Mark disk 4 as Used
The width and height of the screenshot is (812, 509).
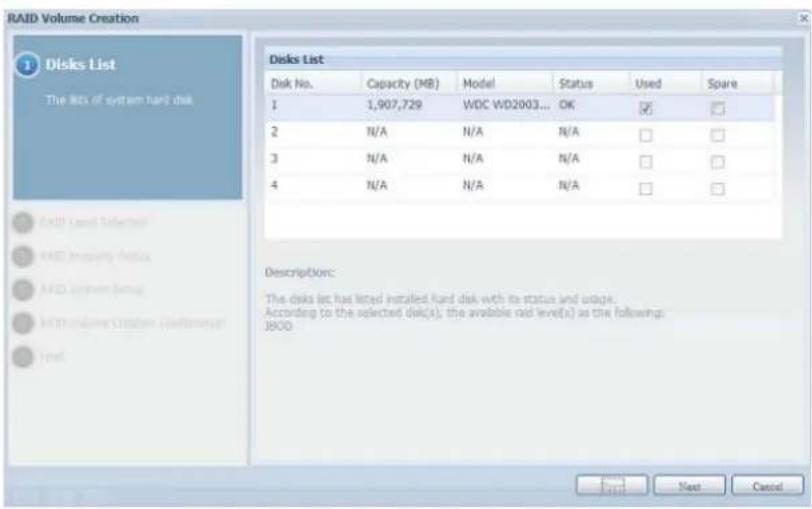[645, 188]
